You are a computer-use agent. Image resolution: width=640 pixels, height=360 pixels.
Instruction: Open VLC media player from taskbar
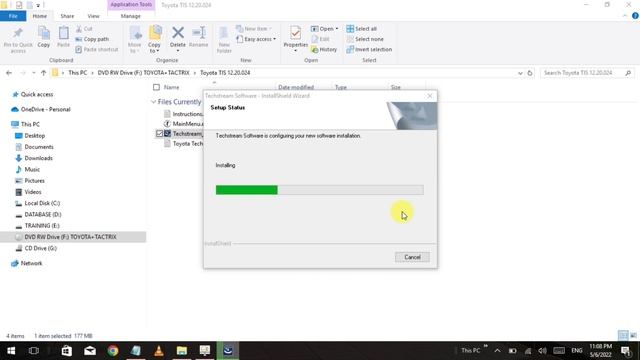(159, 351)
